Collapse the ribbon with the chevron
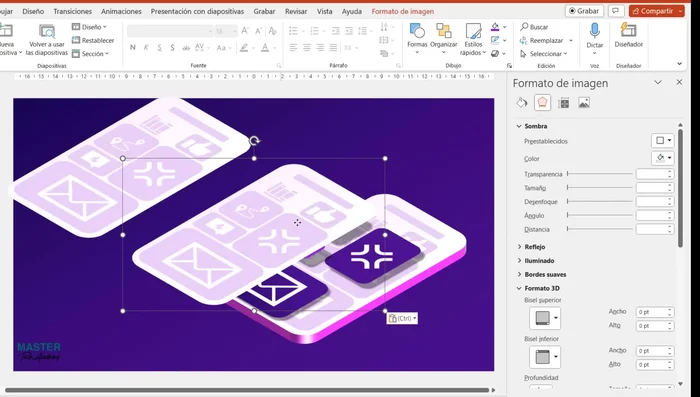 [x=679, y=64]
